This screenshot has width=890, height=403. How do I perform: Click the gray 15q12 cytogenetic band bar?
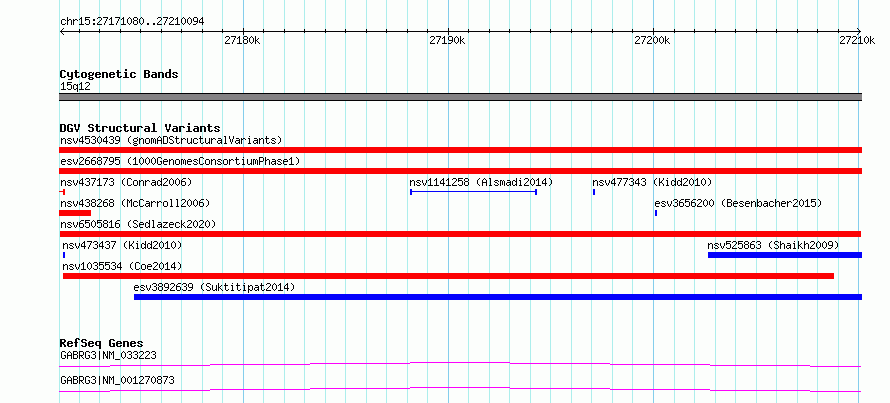click(460, 97)
